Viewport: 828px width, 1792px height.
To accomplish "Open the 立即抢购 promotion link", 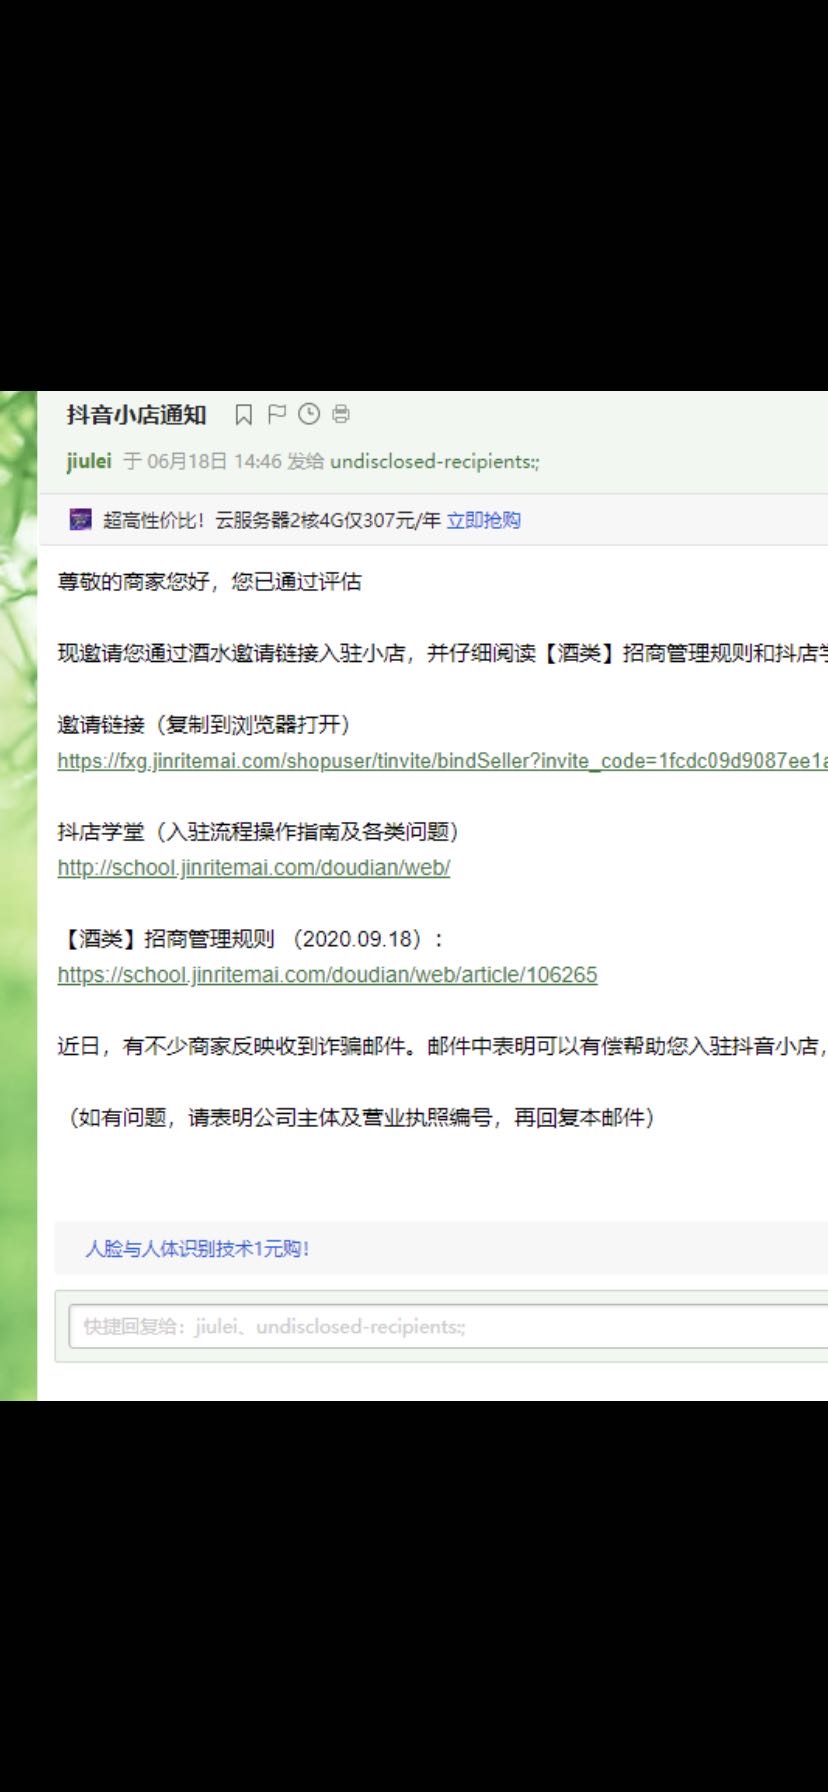I will point(483,520).
